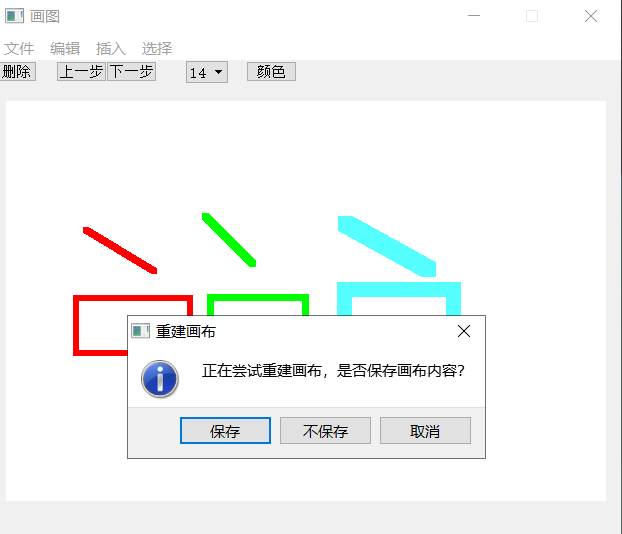Click the blue info icon in dialog
Viewport: 622px width, 534px height.
coord(160,379)
